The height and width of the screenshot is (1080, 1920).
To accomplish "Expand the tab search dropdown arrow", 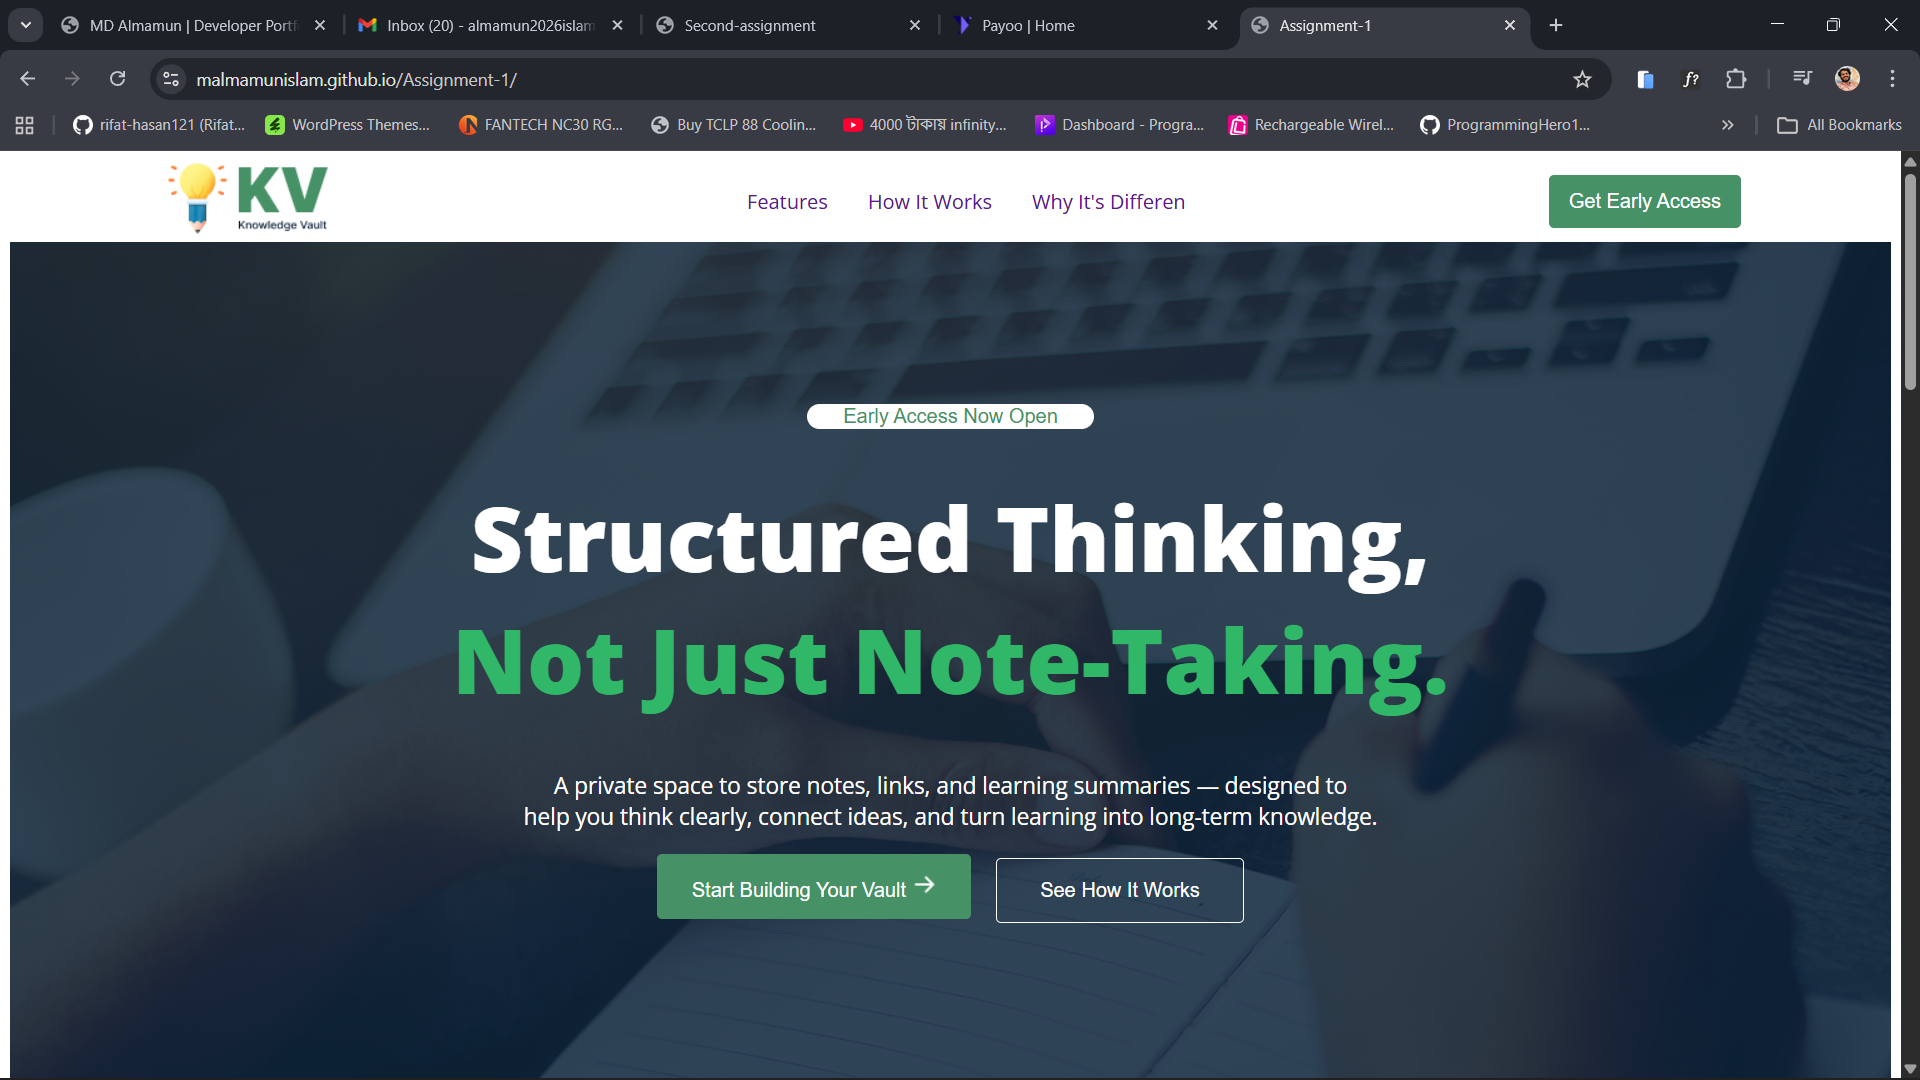I will (x=26, y=25).
